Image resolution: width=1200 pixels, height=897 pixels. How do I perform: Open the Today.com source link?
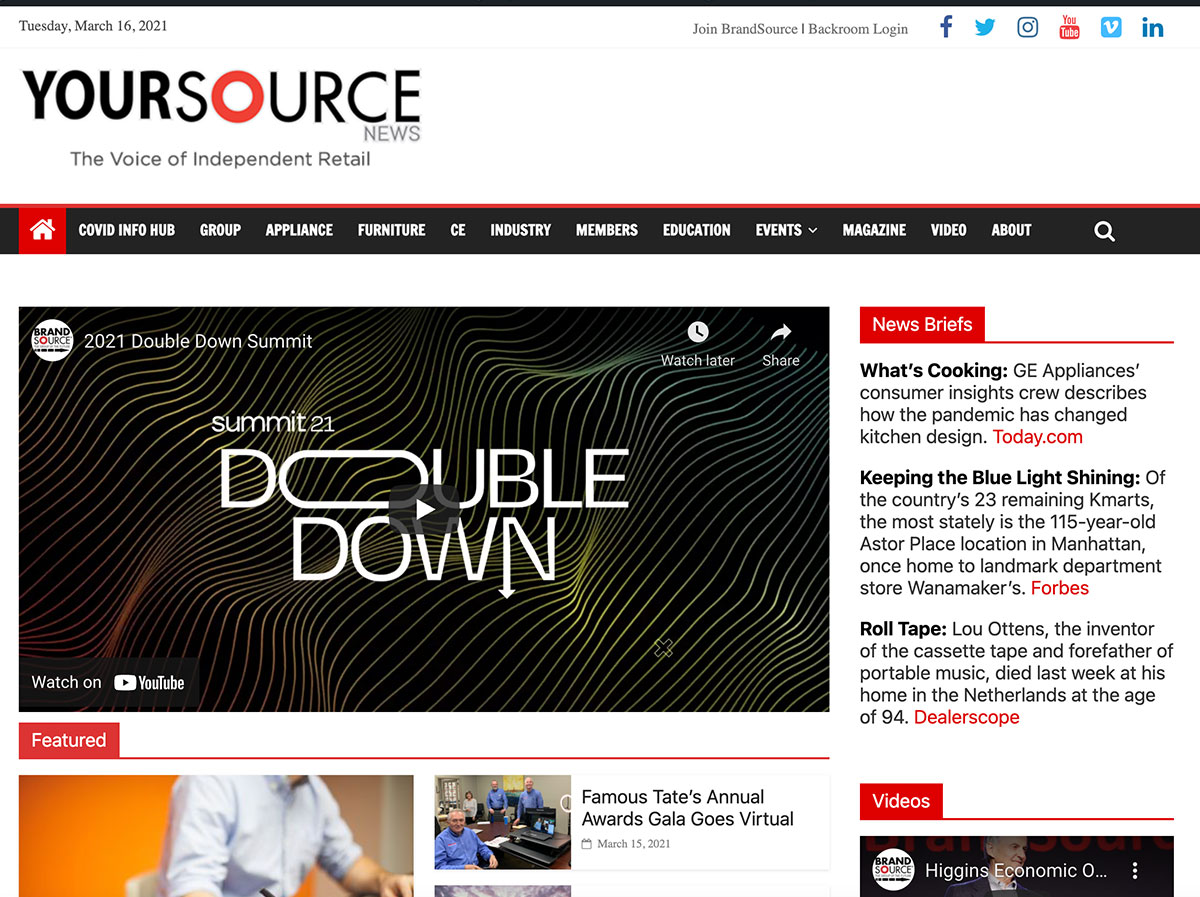(x=1037, y=437)
